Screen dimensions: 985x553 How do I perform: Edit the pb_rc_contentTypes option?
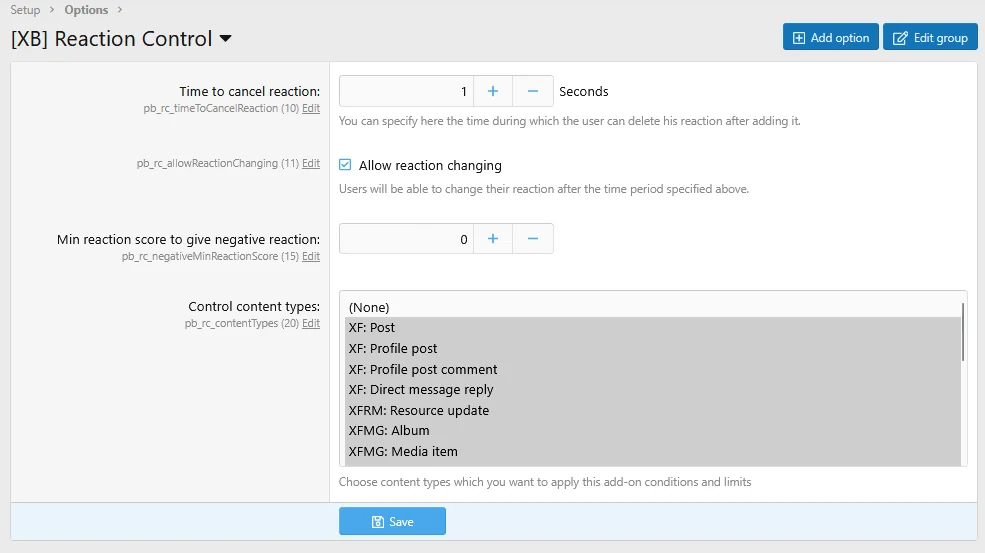(311, 323)
